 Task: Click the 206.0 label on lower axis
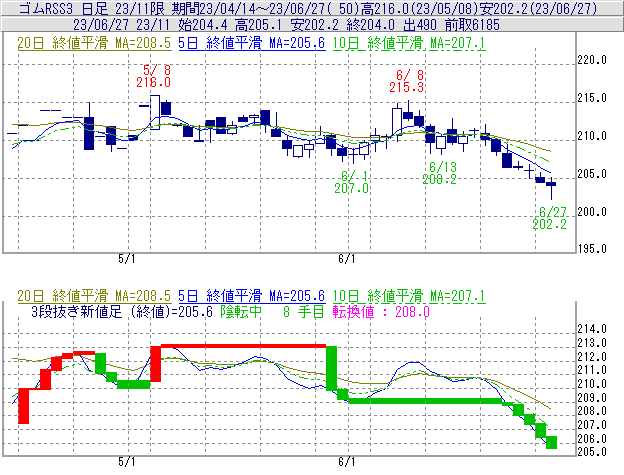point(592,439)
